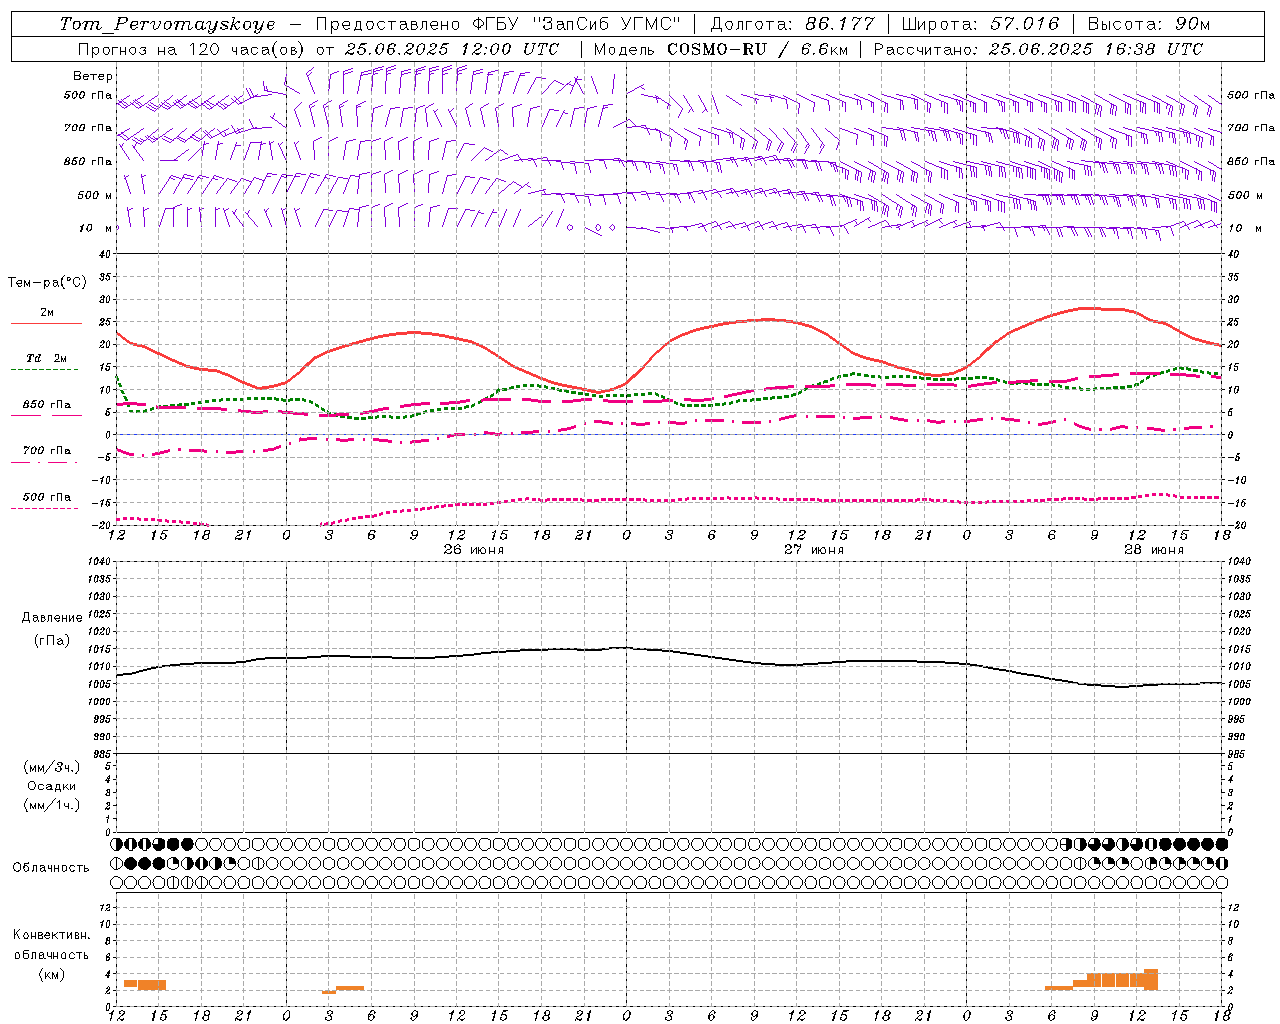Click the model name COSMO-RU / 6.6км

[758, 49]
